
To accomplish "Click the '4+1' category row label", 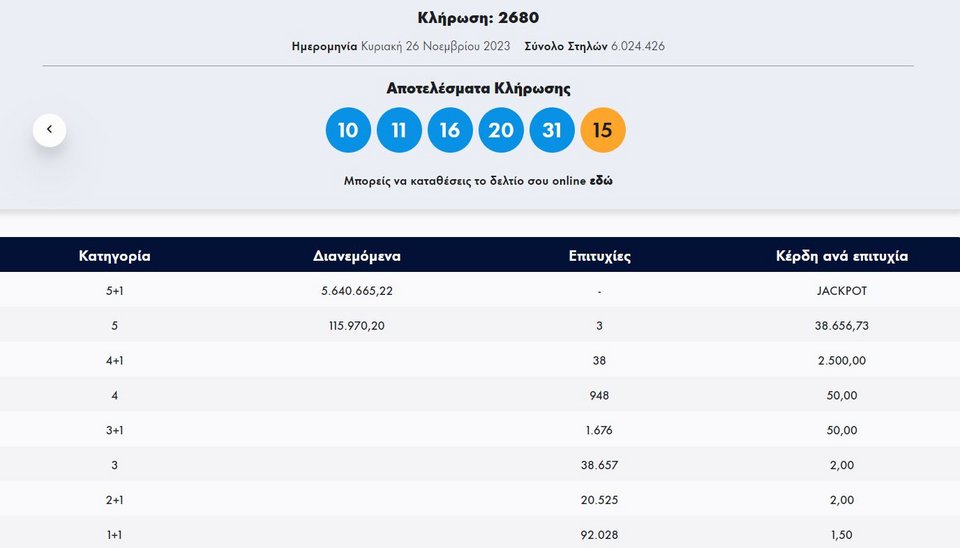I will tap(114, 361).
